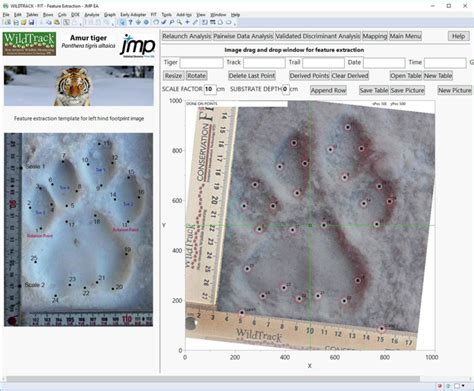This screenshot has width=474, height=391.
Task: Click the horizontal scrollbar at window bottom
Action: (x=213, y=379)
